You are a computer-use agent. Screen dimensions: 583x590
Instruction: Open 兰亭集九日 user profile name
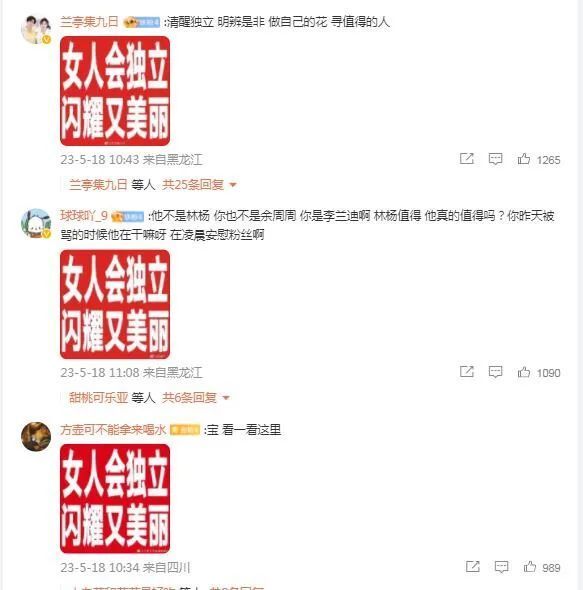(x=89, y=22)
